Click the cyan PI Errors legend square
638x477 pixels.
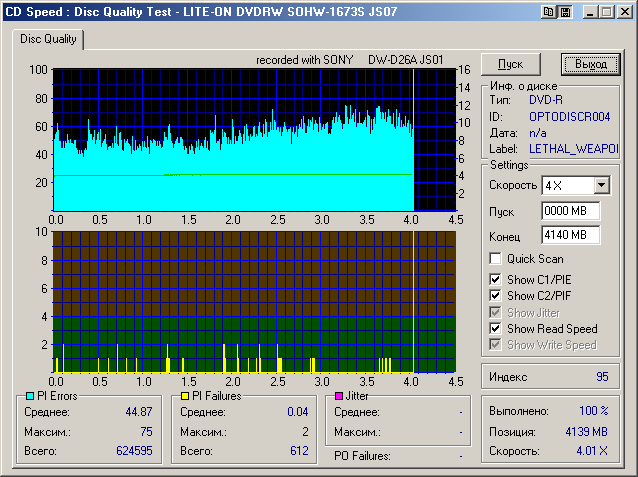tap(29, 397)
